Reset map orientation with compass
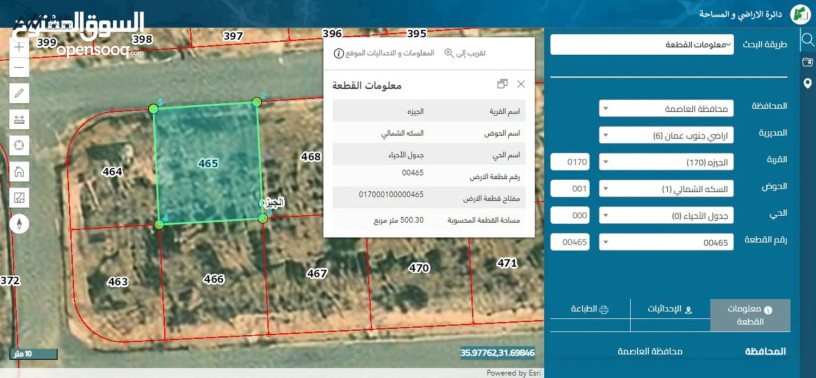The height and width of the screenshot is (378, 816). [x=19, y=224]
